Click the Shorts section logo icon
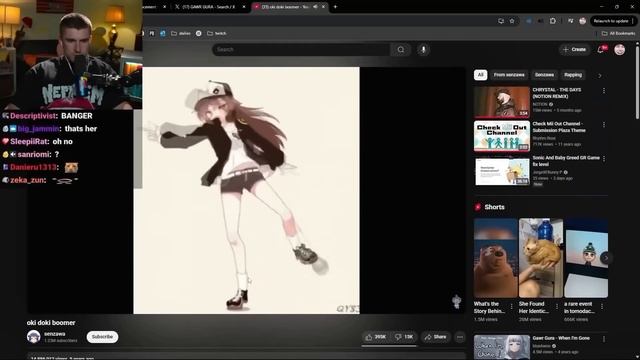 click(478, 207)
